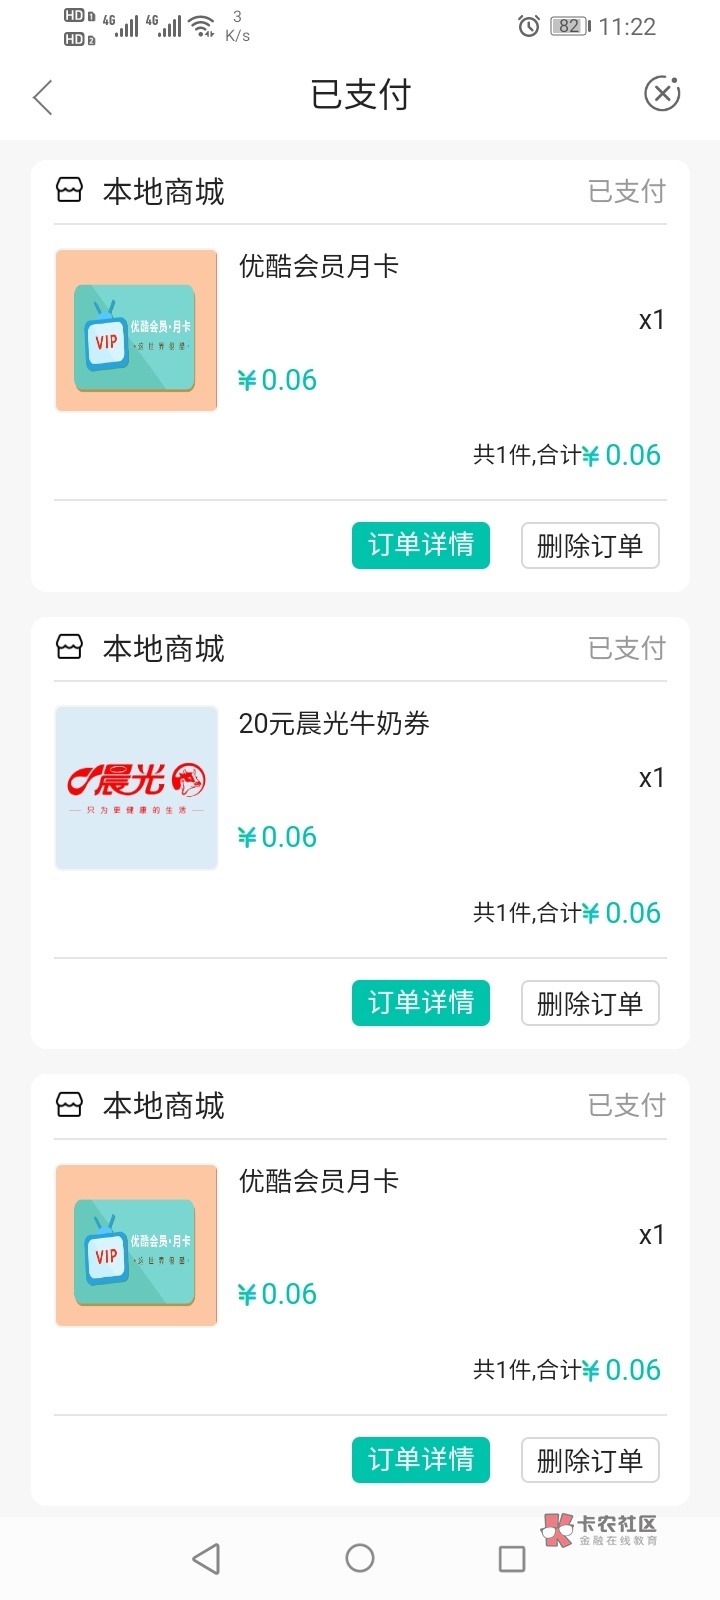Tap store icon on first order card
This screenshot has width=720, height=1600.
pyautogui.click(x=69, y=190)
